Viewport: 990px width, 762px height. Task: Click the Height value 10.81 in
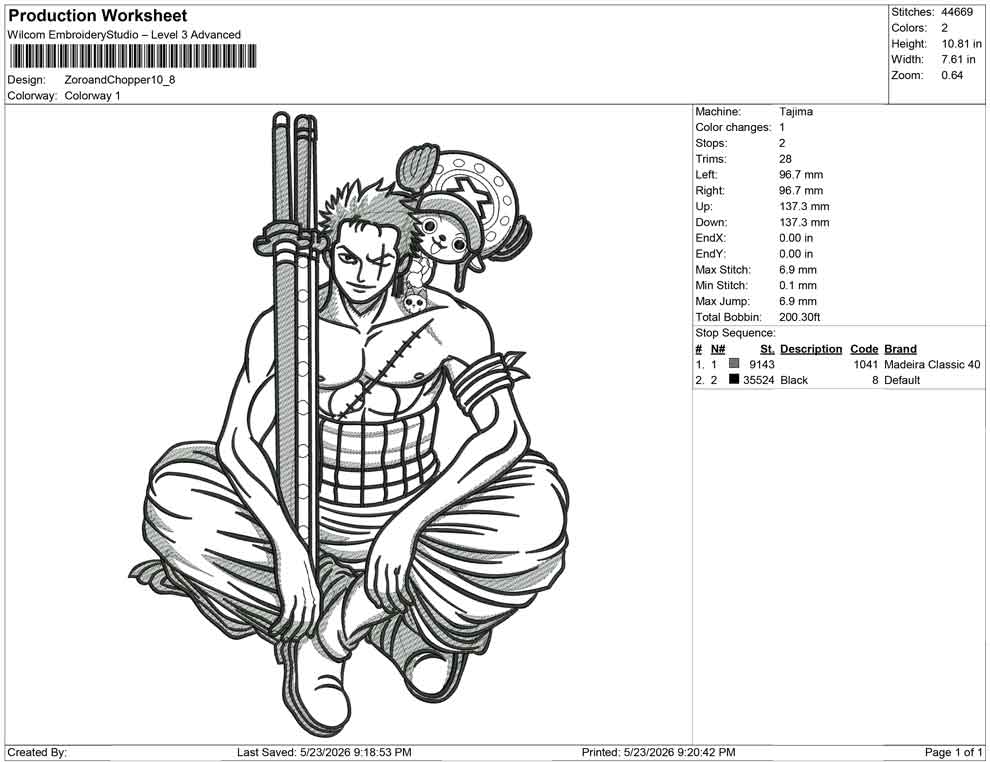tap(962, 44)
